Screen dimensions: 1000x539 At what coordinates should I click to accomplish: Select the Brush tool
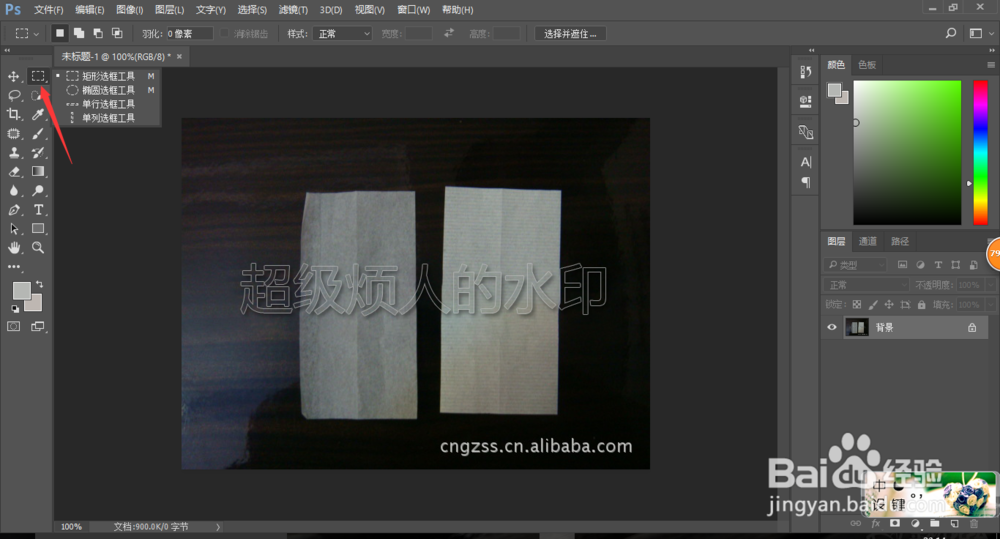click(38, 134)
